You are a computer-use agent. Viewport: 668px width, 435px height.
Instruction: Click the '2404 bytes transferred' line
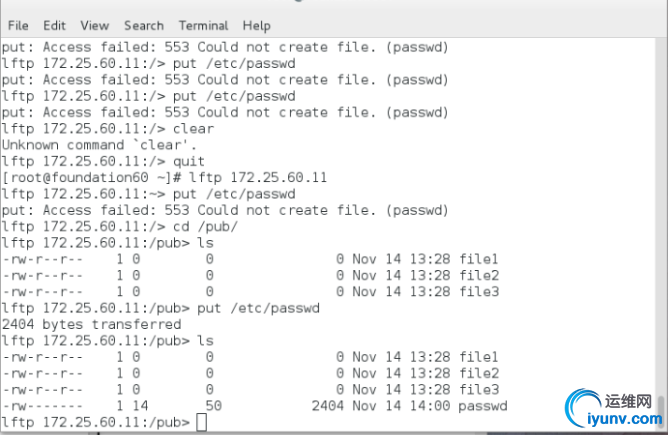92,324
